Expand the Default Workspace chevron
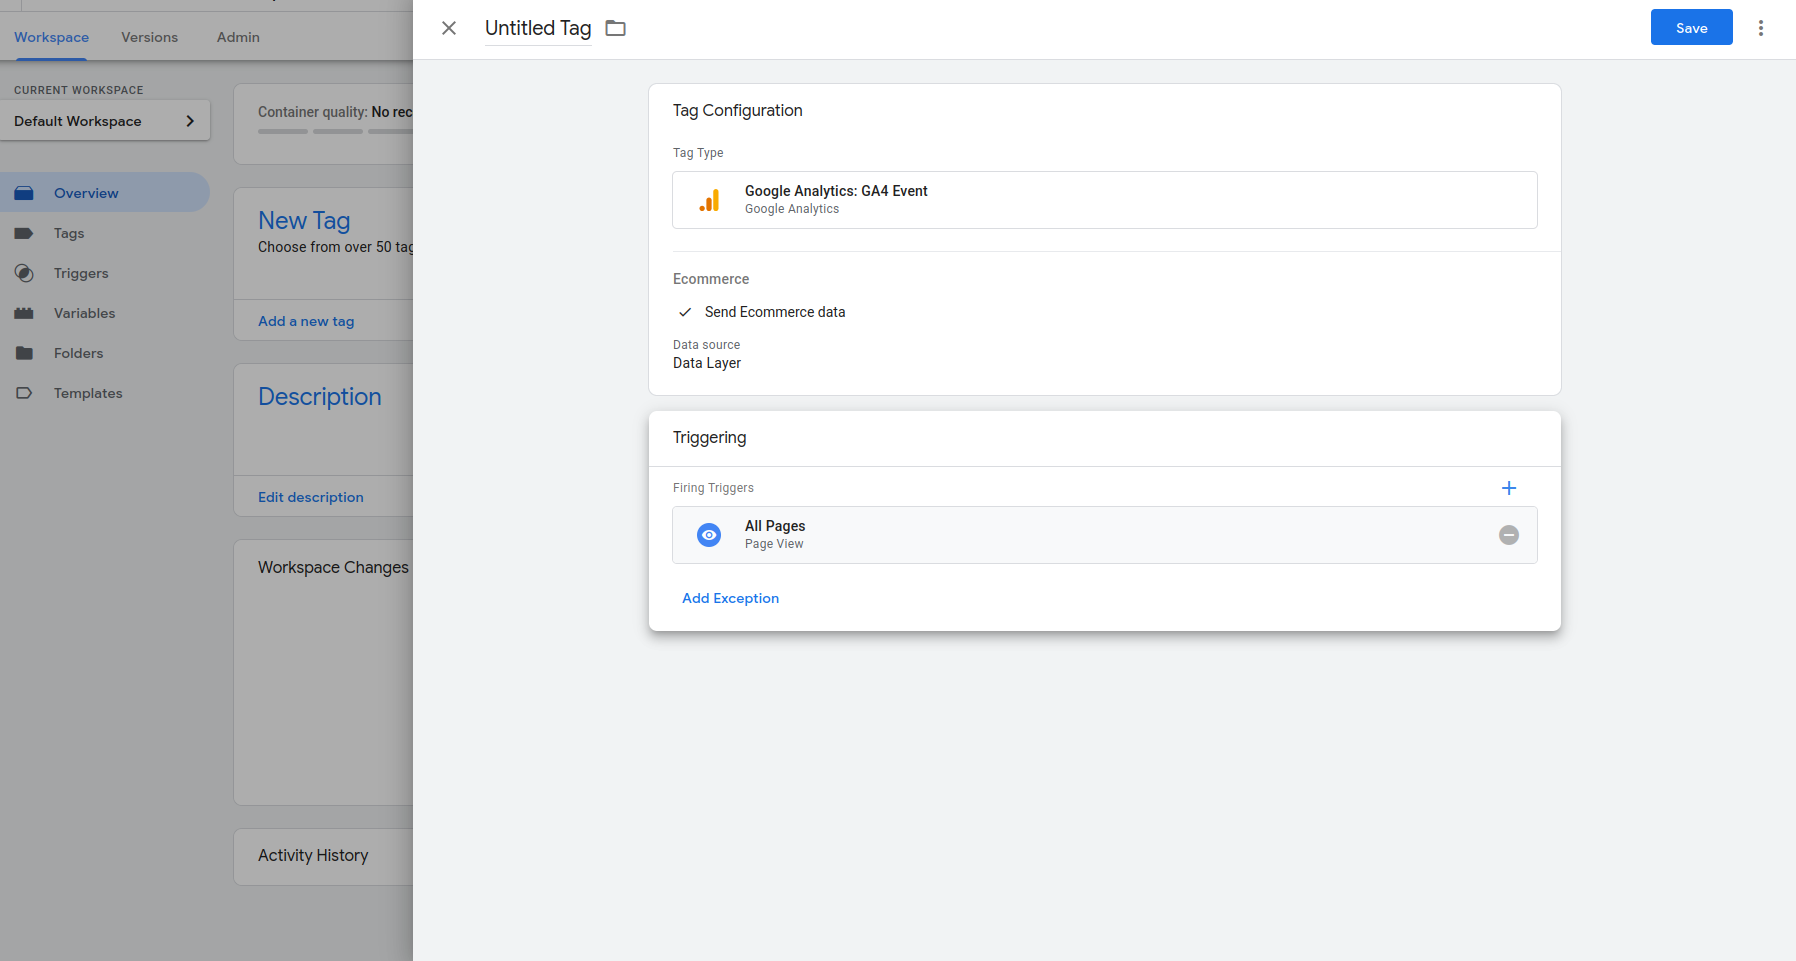The image size is (1796, 961). 190,121
